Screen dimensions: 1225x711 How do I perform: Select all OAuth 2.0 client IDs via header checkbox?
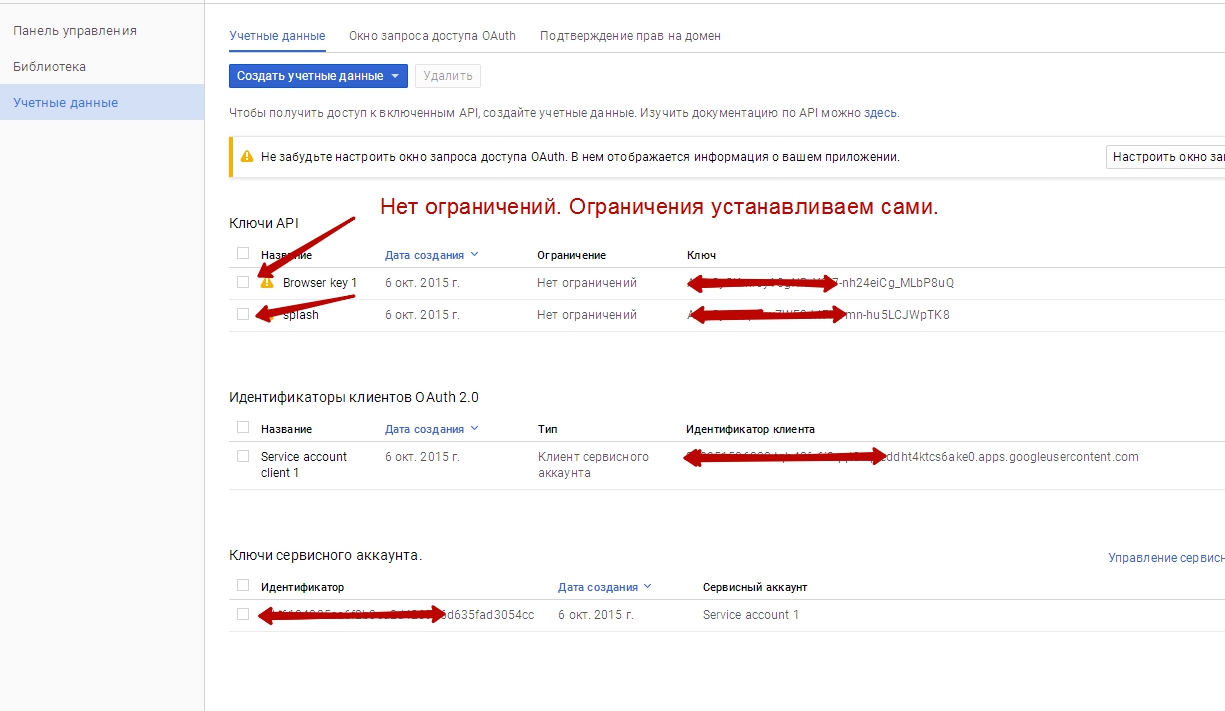tap(243, 427)
